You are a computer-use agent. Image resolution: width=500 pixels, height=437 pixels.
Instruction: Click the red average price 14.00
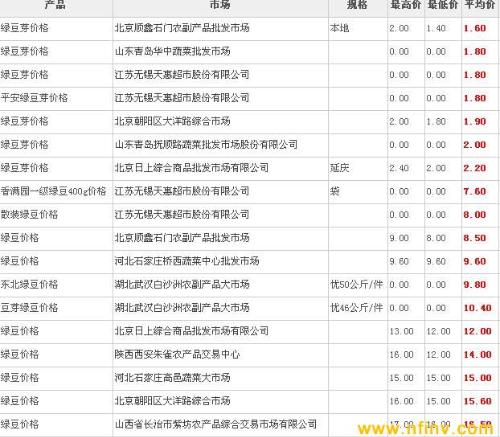(x=477, y=355)
